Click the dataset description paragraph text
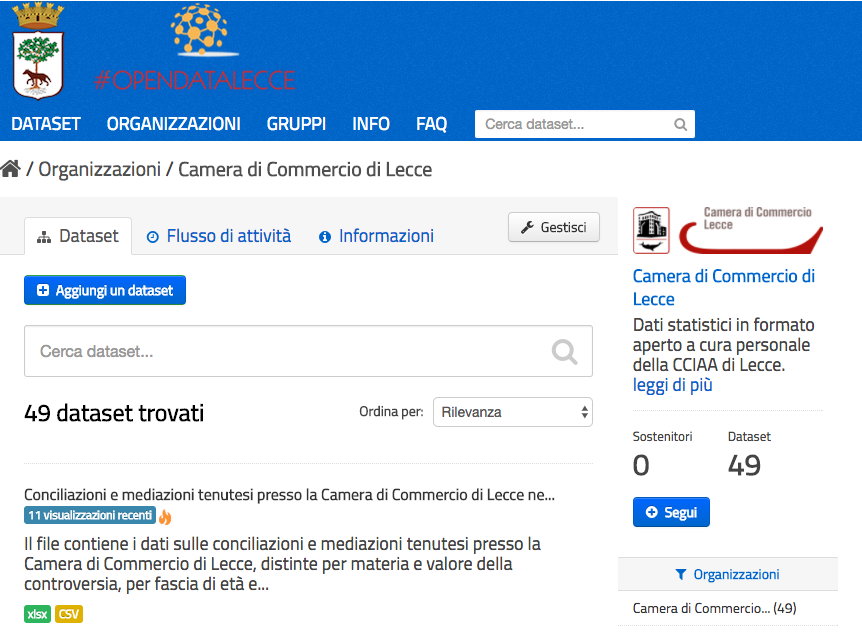Screen dimensions: 862x634 (283, 564)
